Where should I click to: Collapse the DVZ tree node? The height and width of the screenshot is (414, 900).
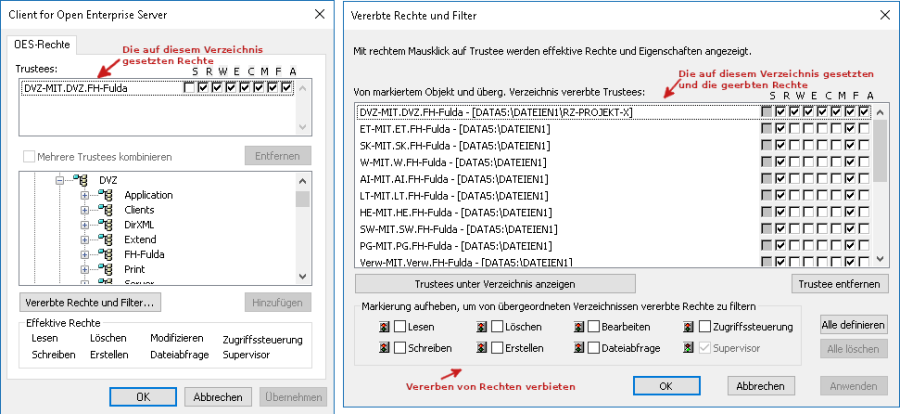coord(61,180)
